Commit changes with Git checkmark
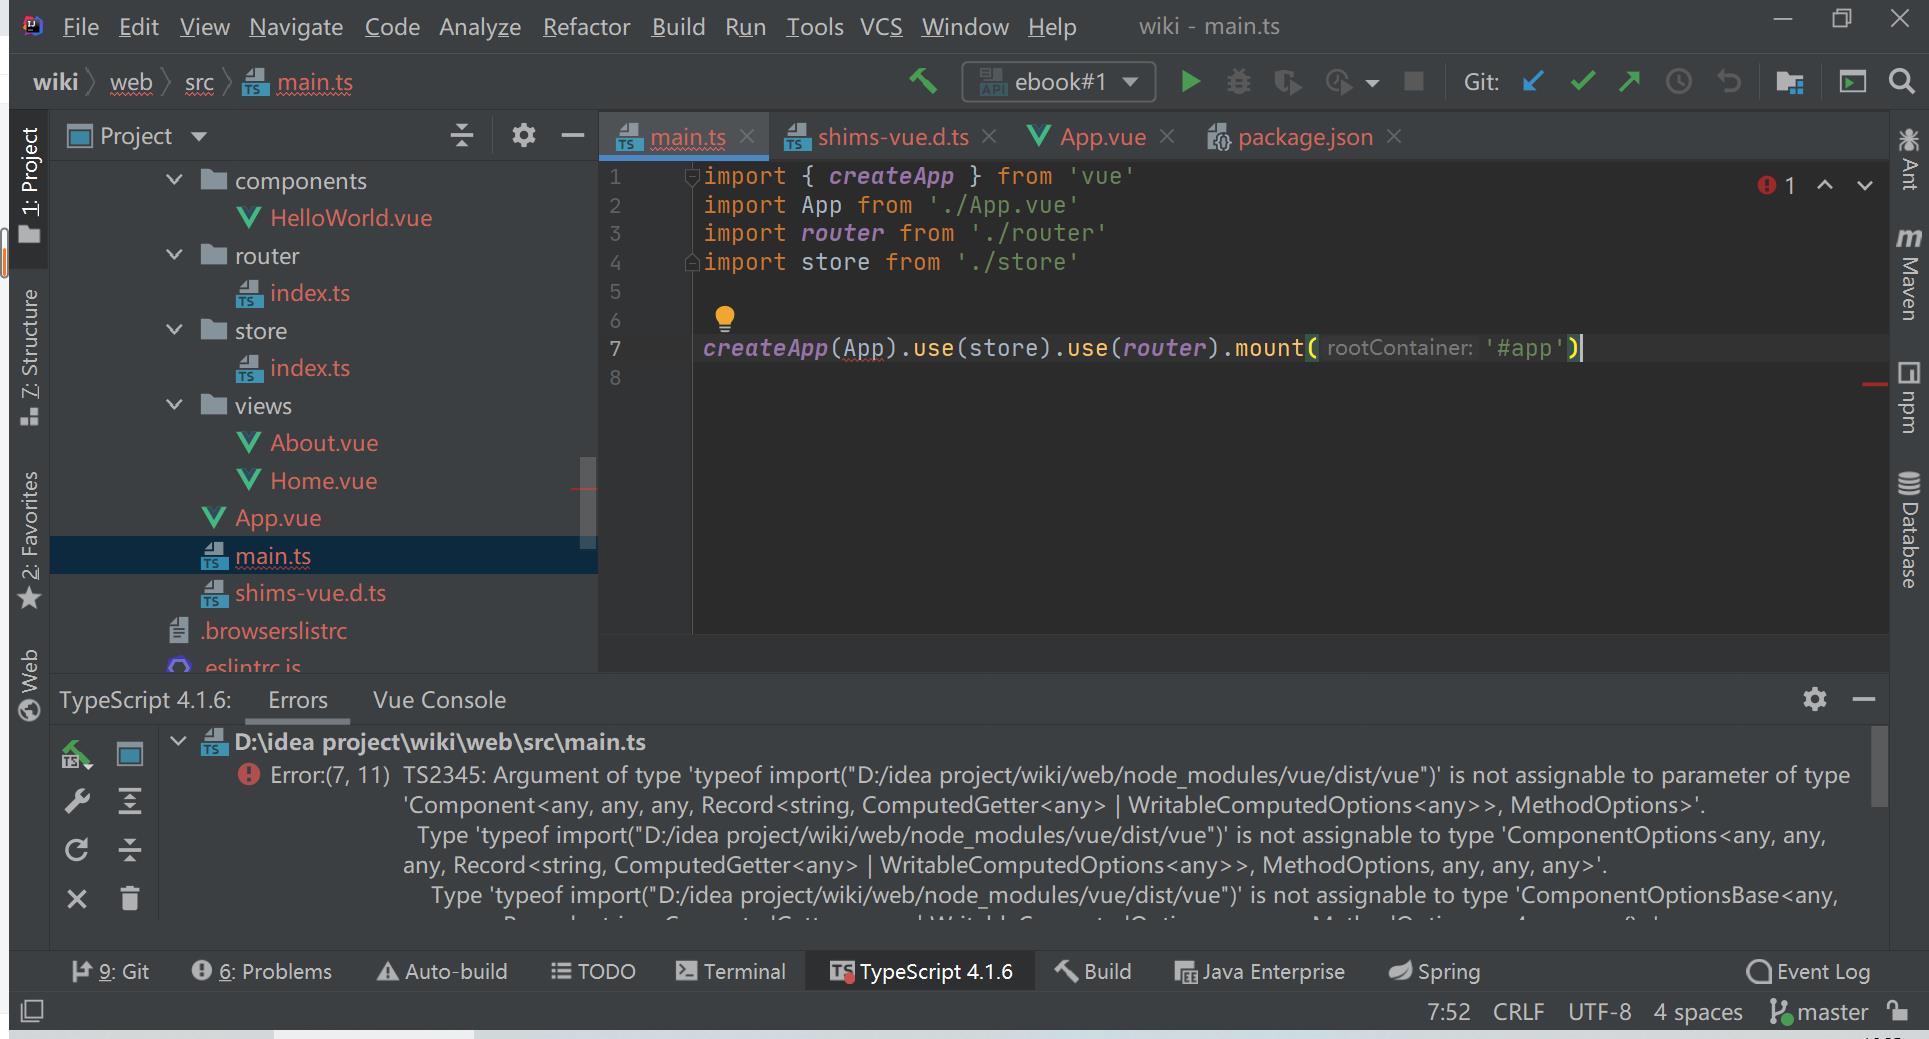 (x=1582, y=81)
